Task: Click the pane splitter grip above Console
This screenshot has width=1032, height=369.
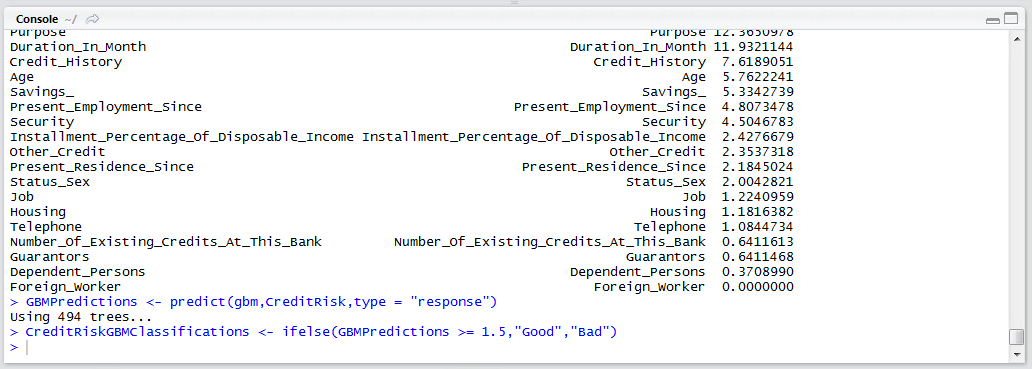Action: [515, 3]
